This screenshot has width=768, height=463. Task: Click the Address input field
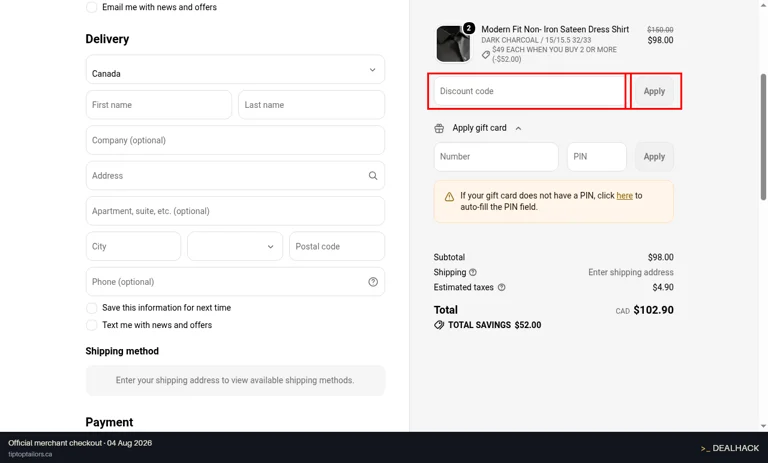[x=235, y=175]
